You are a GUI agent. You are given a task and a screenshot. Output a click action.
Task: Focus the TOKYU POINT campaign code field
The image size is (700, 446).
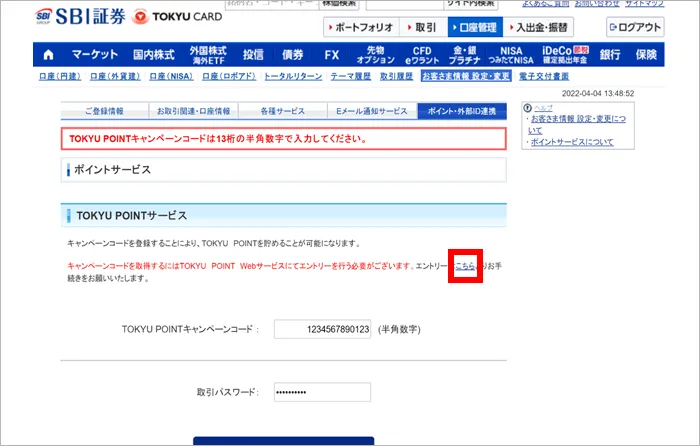(322, 329)
